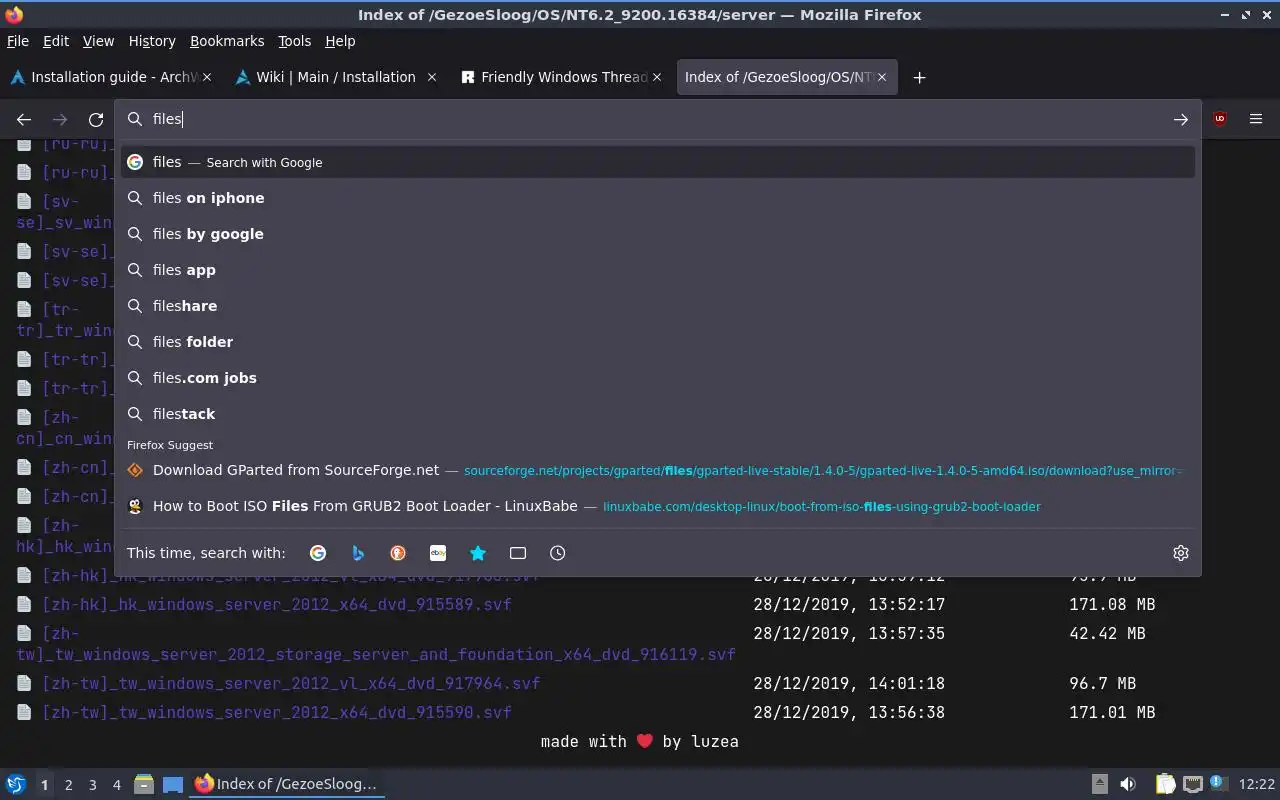Click the removable media tray icon

(x=1099, y=784)
